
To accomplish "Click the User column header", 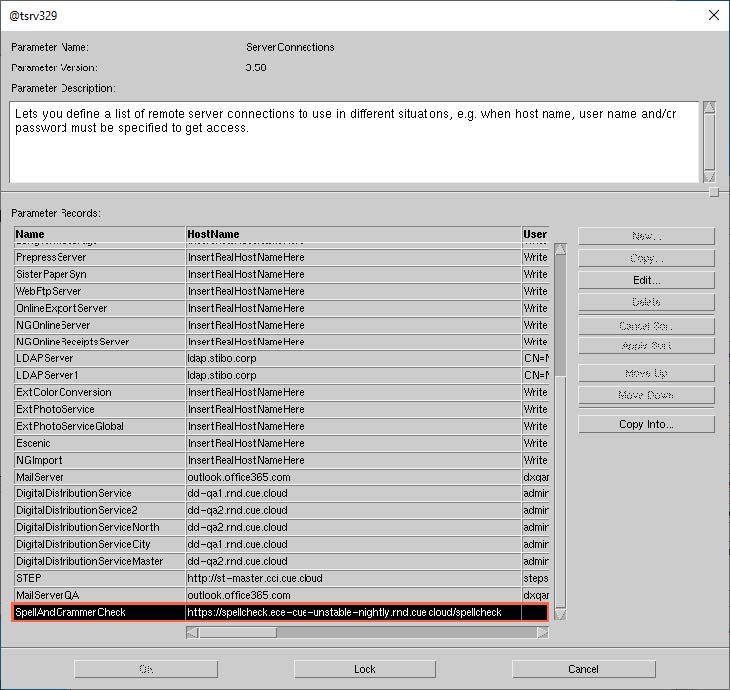I will 535,234.
